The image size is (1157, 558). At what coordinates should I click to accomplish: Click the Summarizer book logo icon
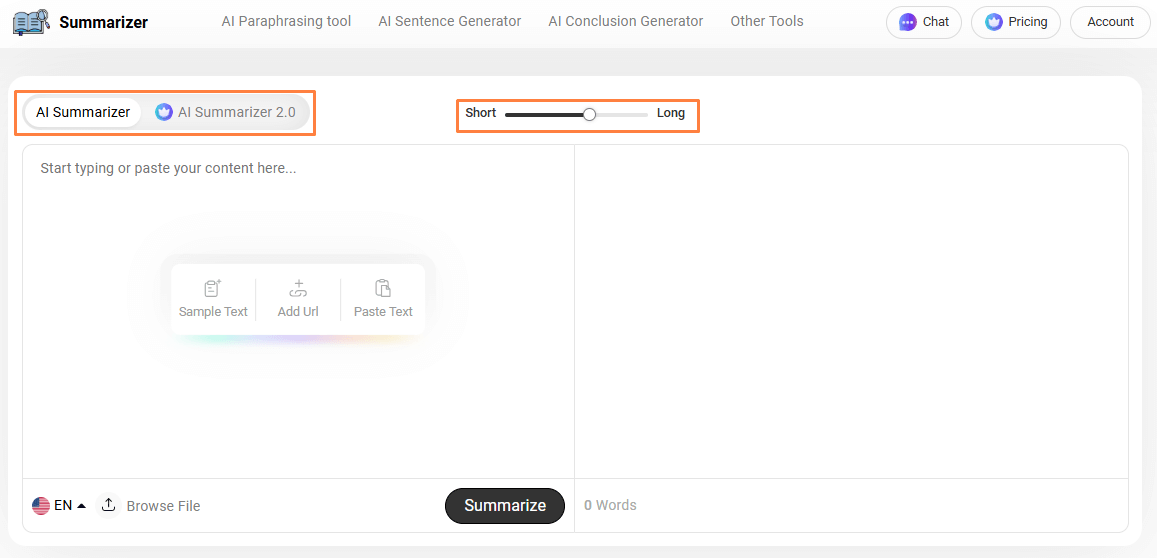[31, 22]
